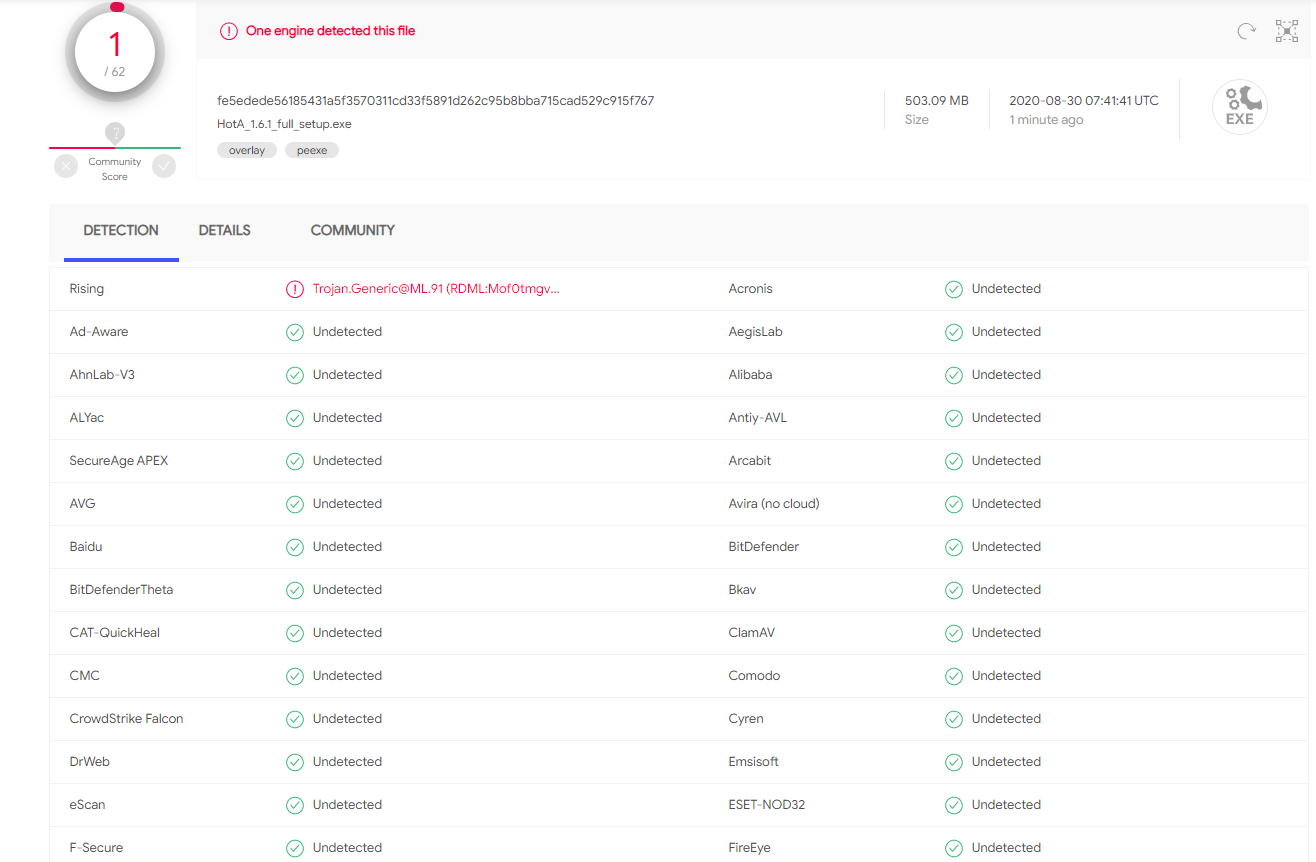Screen dimensions: 1316x862
Task: Click the overlay tag
Action: click(x=247, y=150)
